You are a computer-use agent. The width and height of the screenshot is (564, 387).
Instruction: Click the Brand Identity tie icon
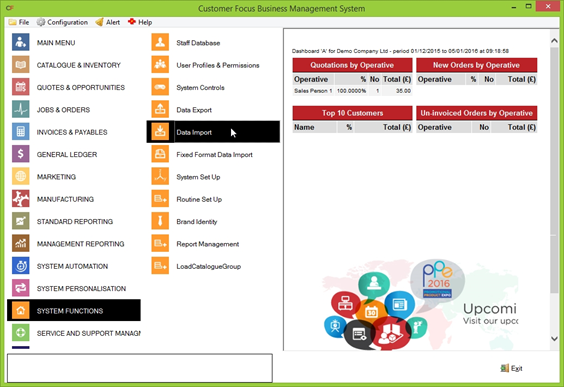click(x=160, y=221)
